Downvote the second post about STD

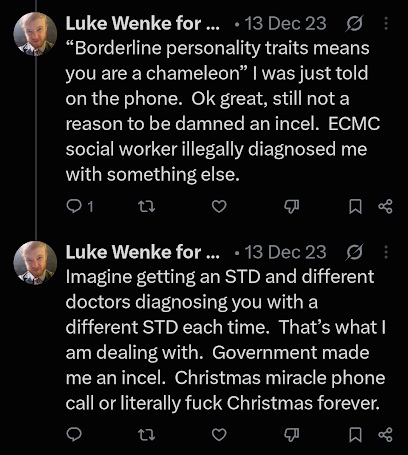pyautogui.click(x=291, y=435)
